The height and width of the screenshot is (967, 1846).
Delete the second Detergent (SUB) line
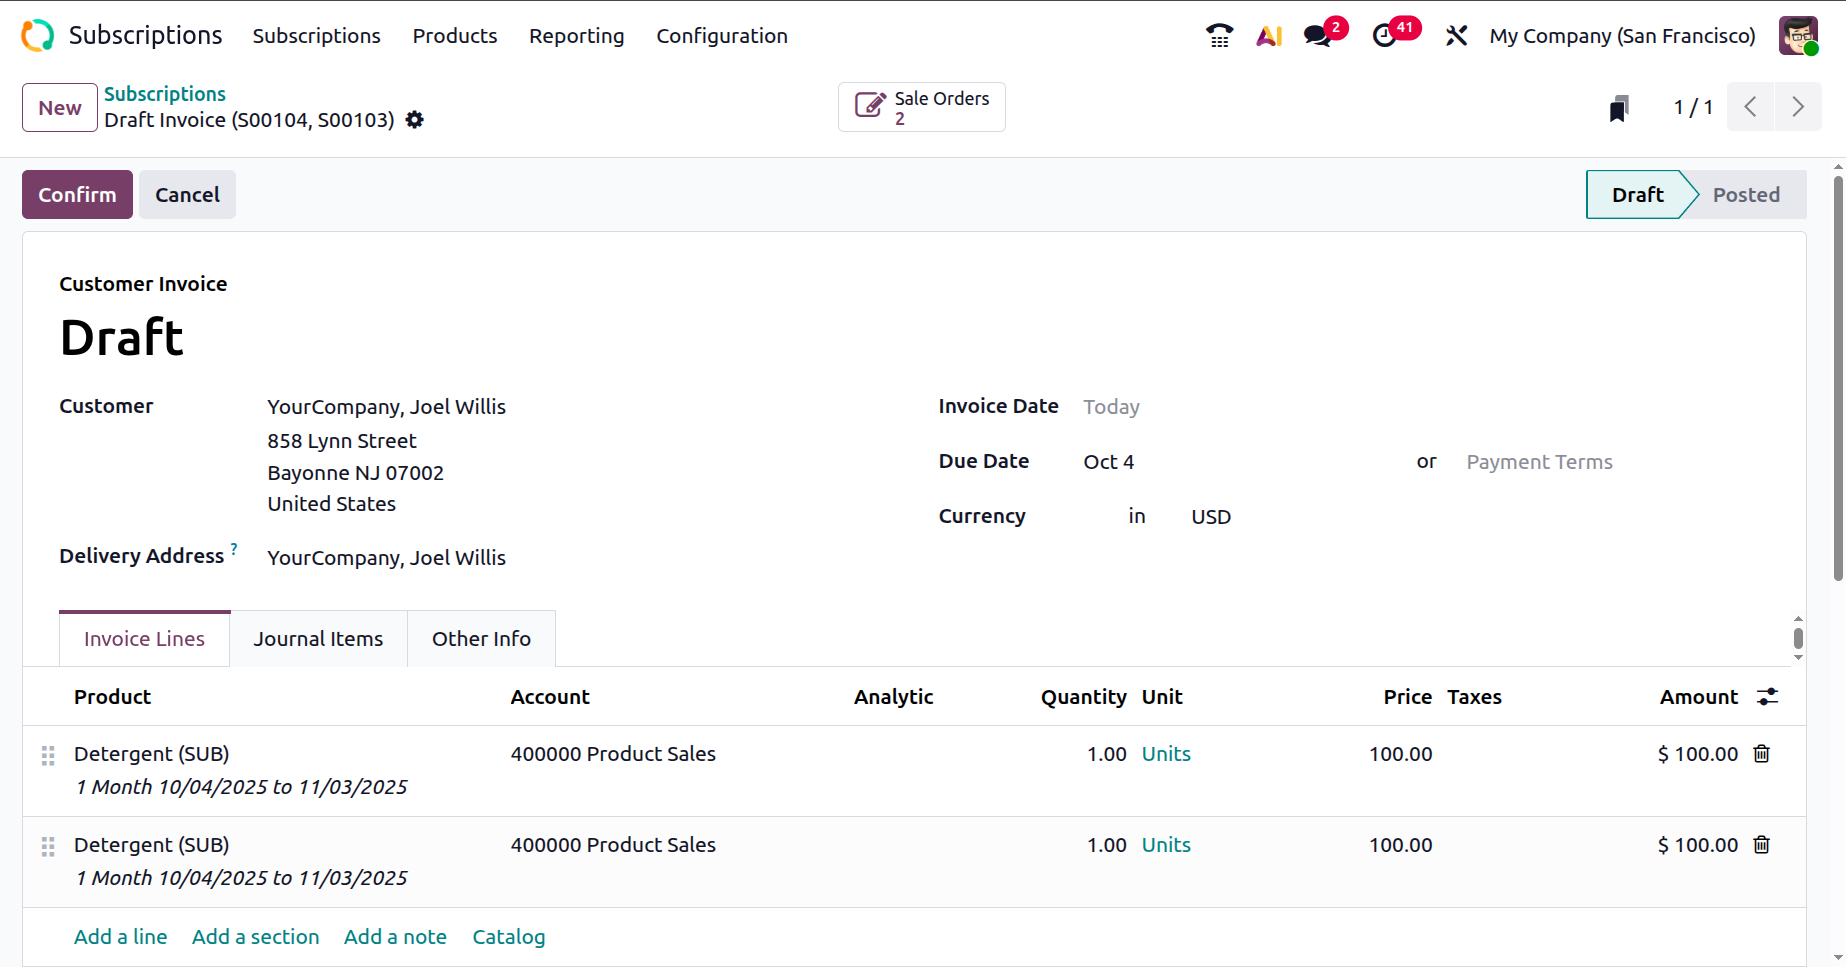(x=1762, y=845)
